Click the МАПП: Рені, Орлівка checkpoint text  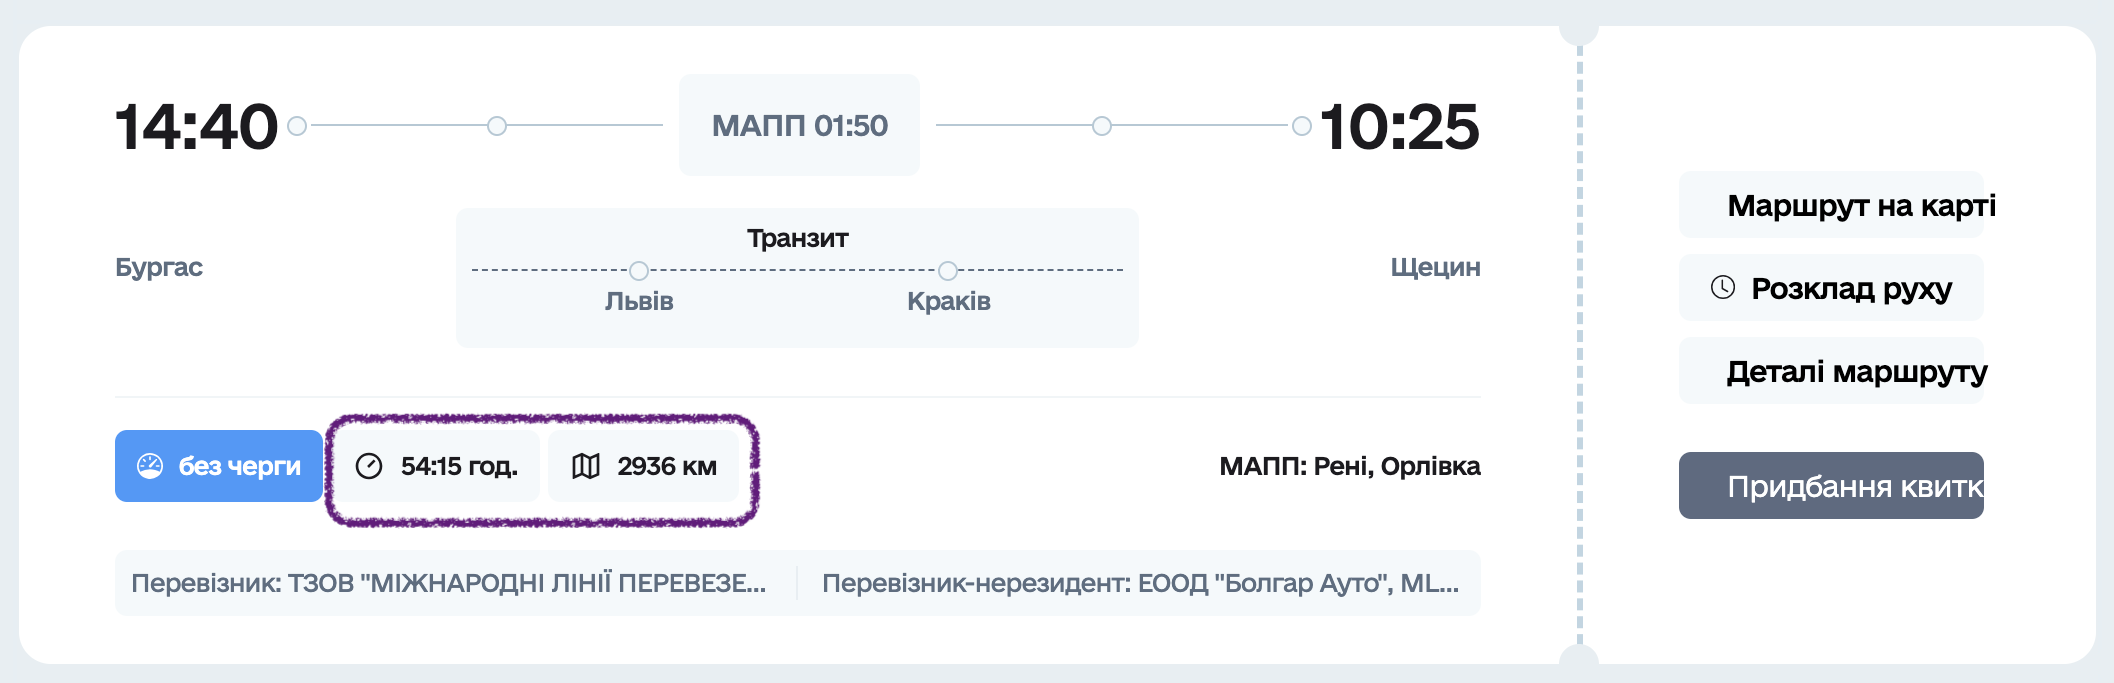(x=1349, y=466)
